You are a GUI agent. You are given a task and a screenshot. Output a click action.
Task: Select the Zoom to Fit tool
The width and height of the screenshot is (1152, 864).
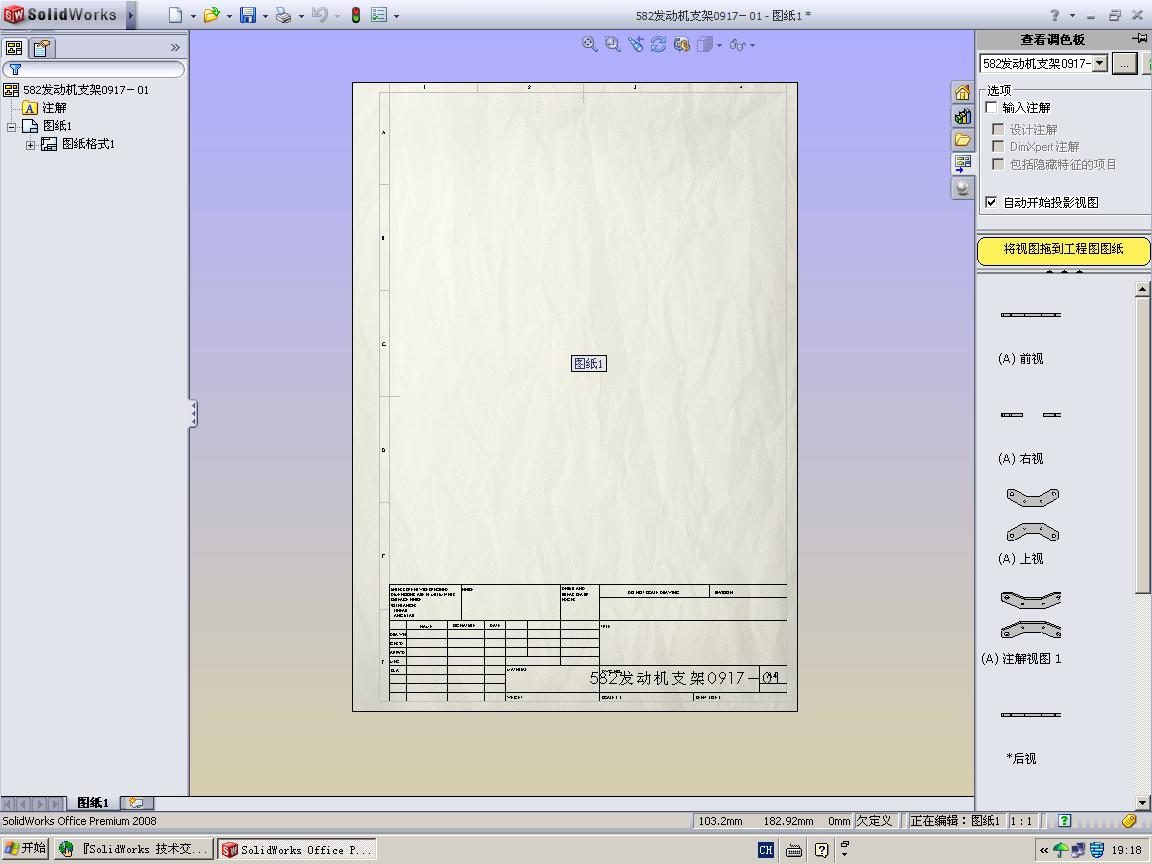[588, 44]
